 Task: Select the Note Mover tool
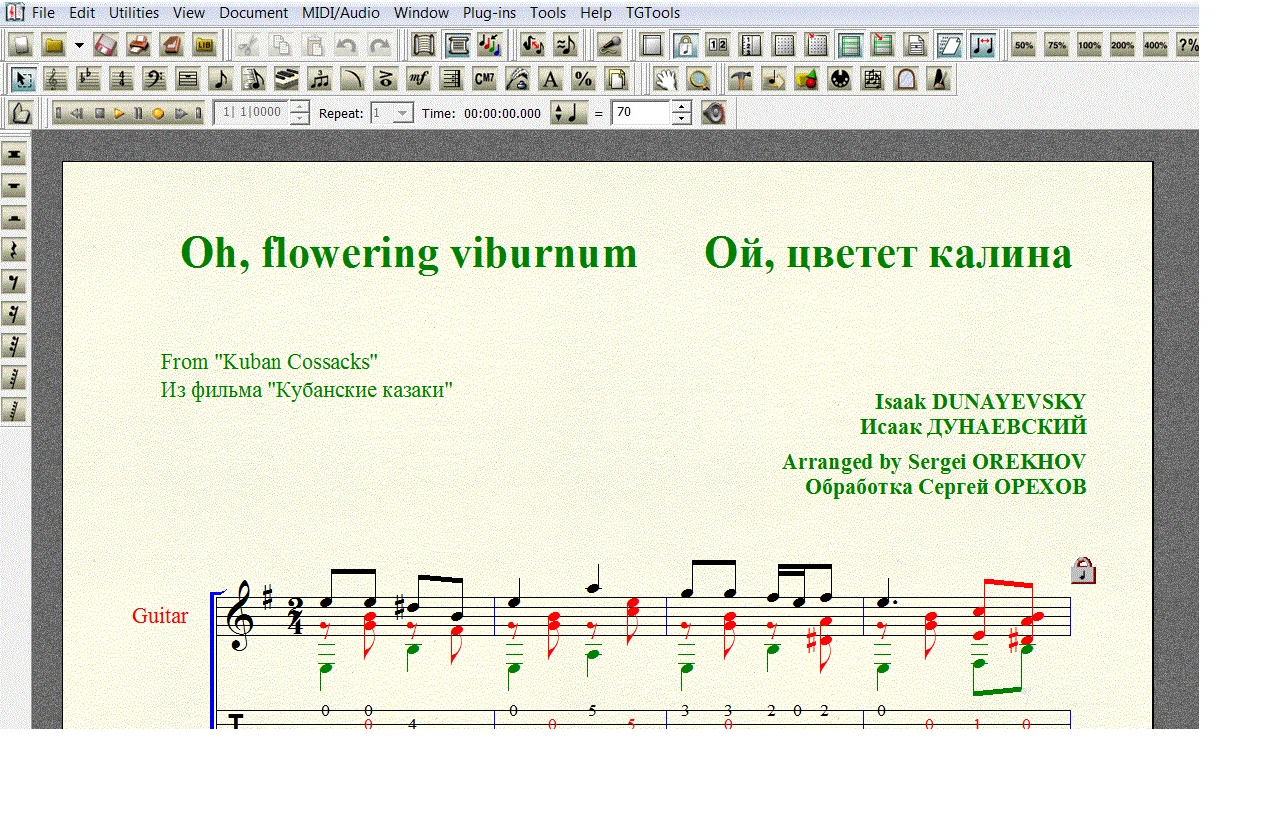pos(773,79)
